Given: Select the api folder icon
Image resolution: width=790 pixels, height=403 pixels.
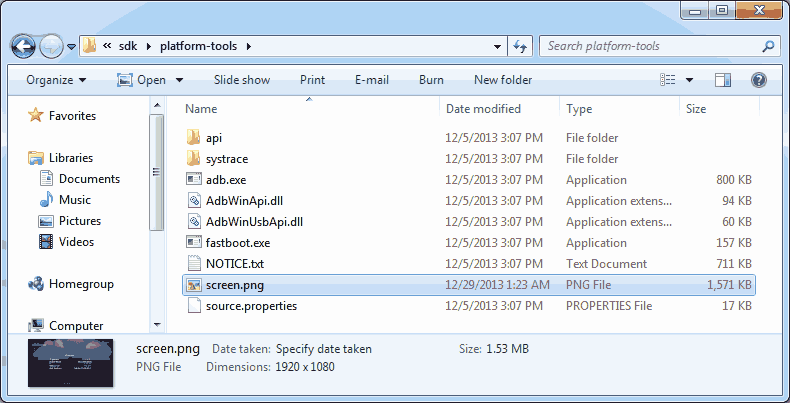Looking at the screenshot, I should (x=193, y=137).
